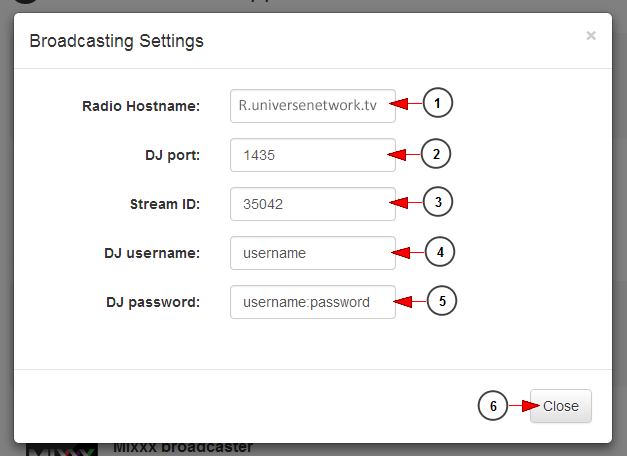Click the circled number 6 annotation marker

click(x=493, y=406)
